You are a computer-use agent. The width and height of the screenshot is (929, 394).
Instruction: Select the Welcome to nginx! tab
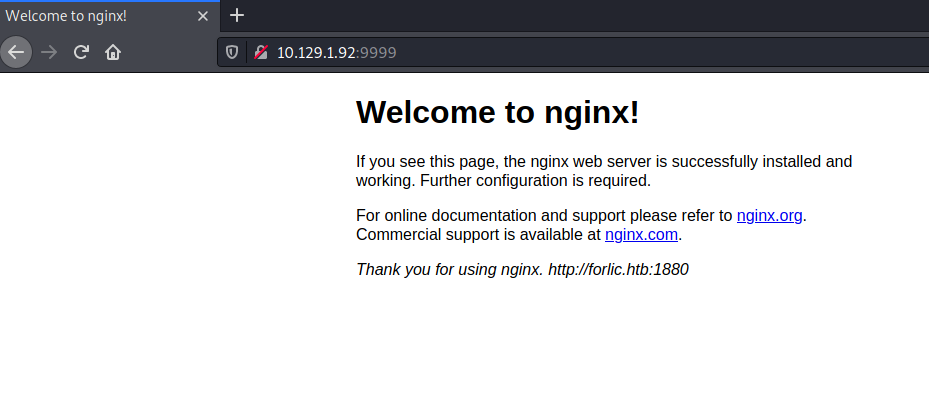tap(110, 16)
